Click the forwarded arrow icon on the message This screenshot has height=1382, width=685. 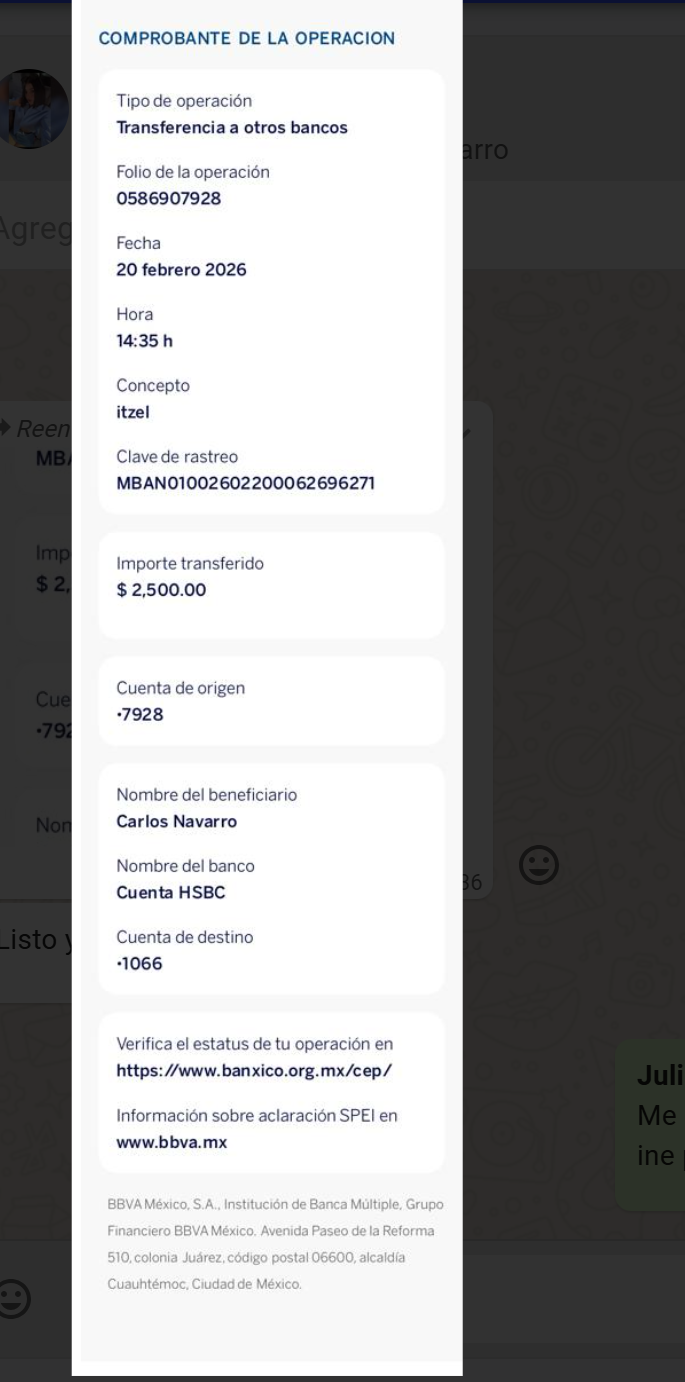coord(5,428)
